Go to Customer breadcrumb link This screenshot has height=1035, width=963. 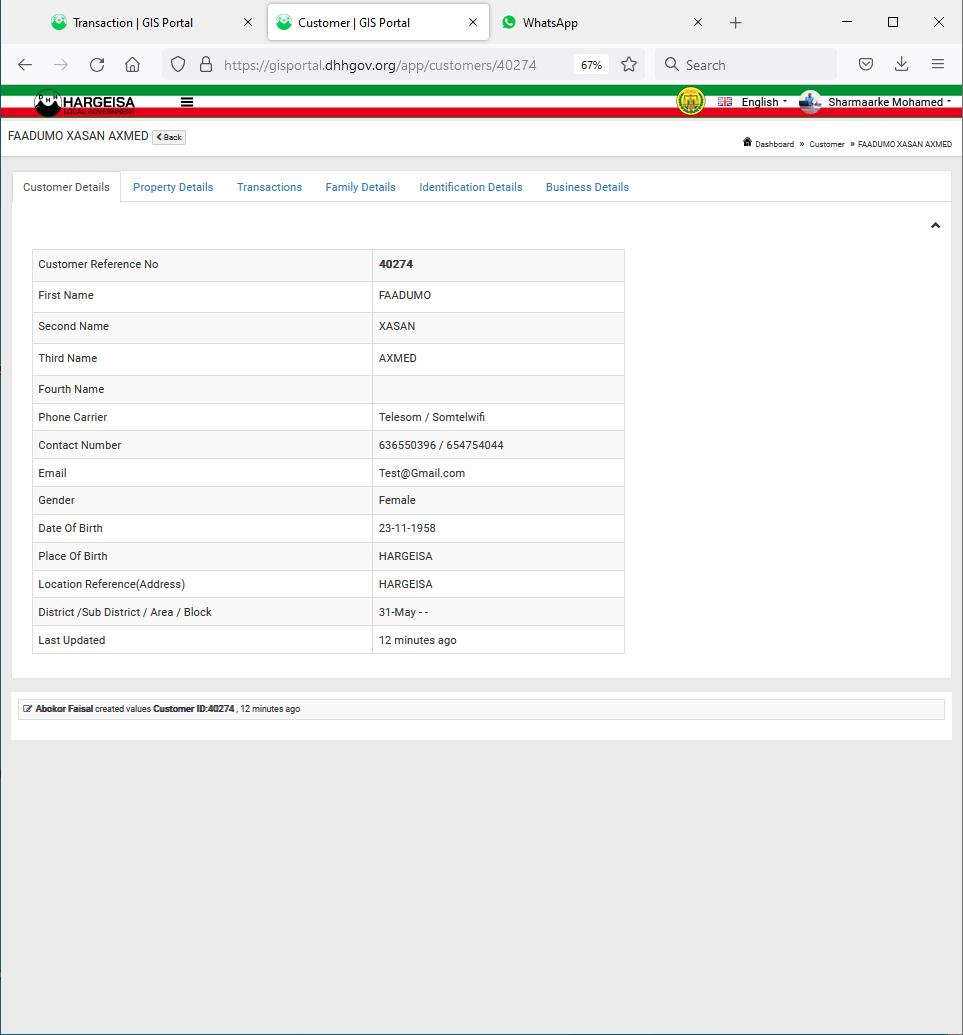click(x=827, y=144)
